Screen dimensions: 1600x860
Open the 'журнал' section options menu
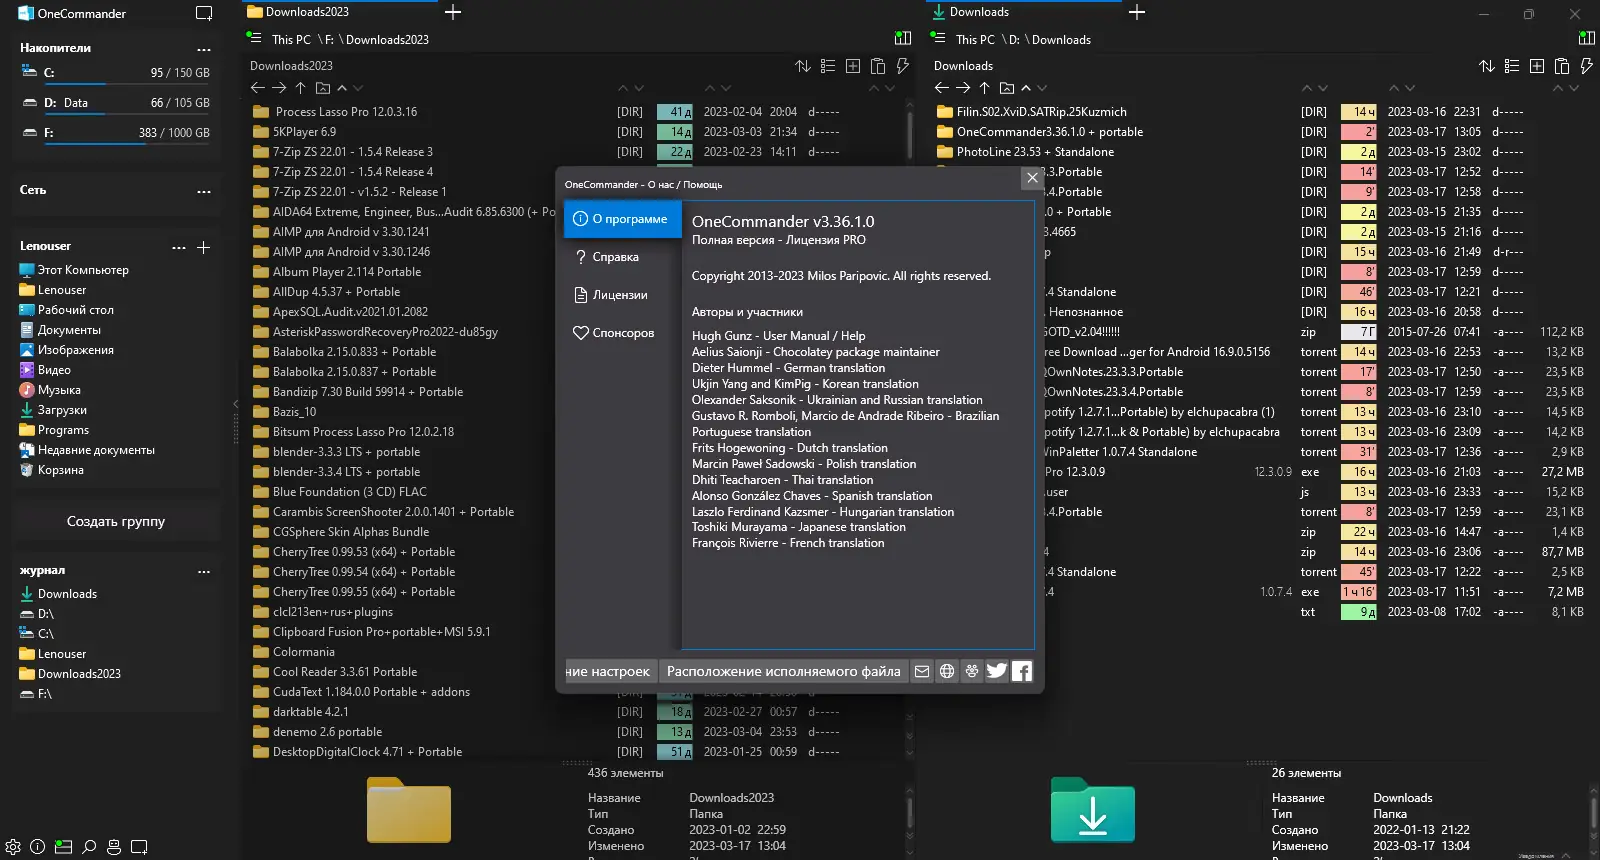tap(204, 571)
